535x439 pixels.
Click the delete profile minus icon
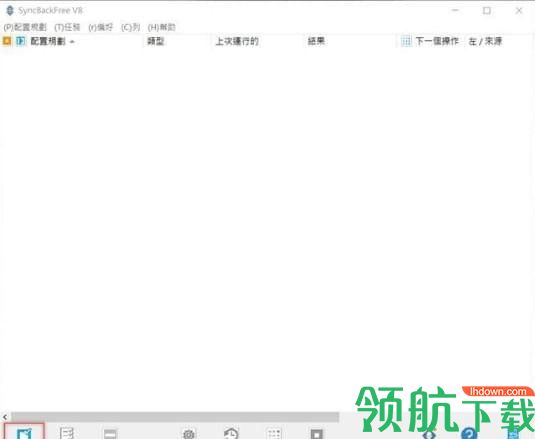coord(110,434)
